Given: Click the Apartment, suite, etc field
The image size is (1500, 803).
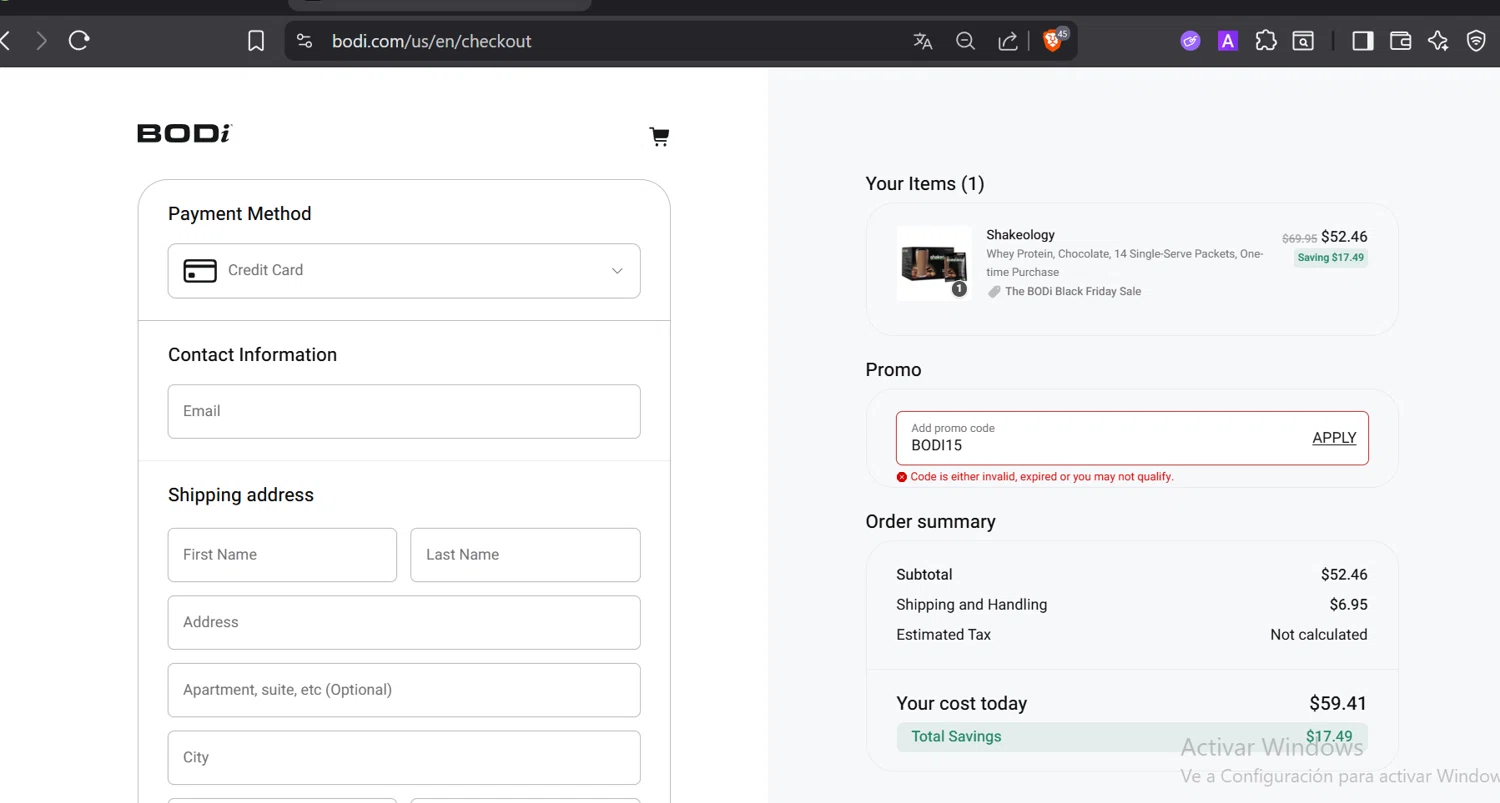Looking at the screenshot, I should (404, 690).
